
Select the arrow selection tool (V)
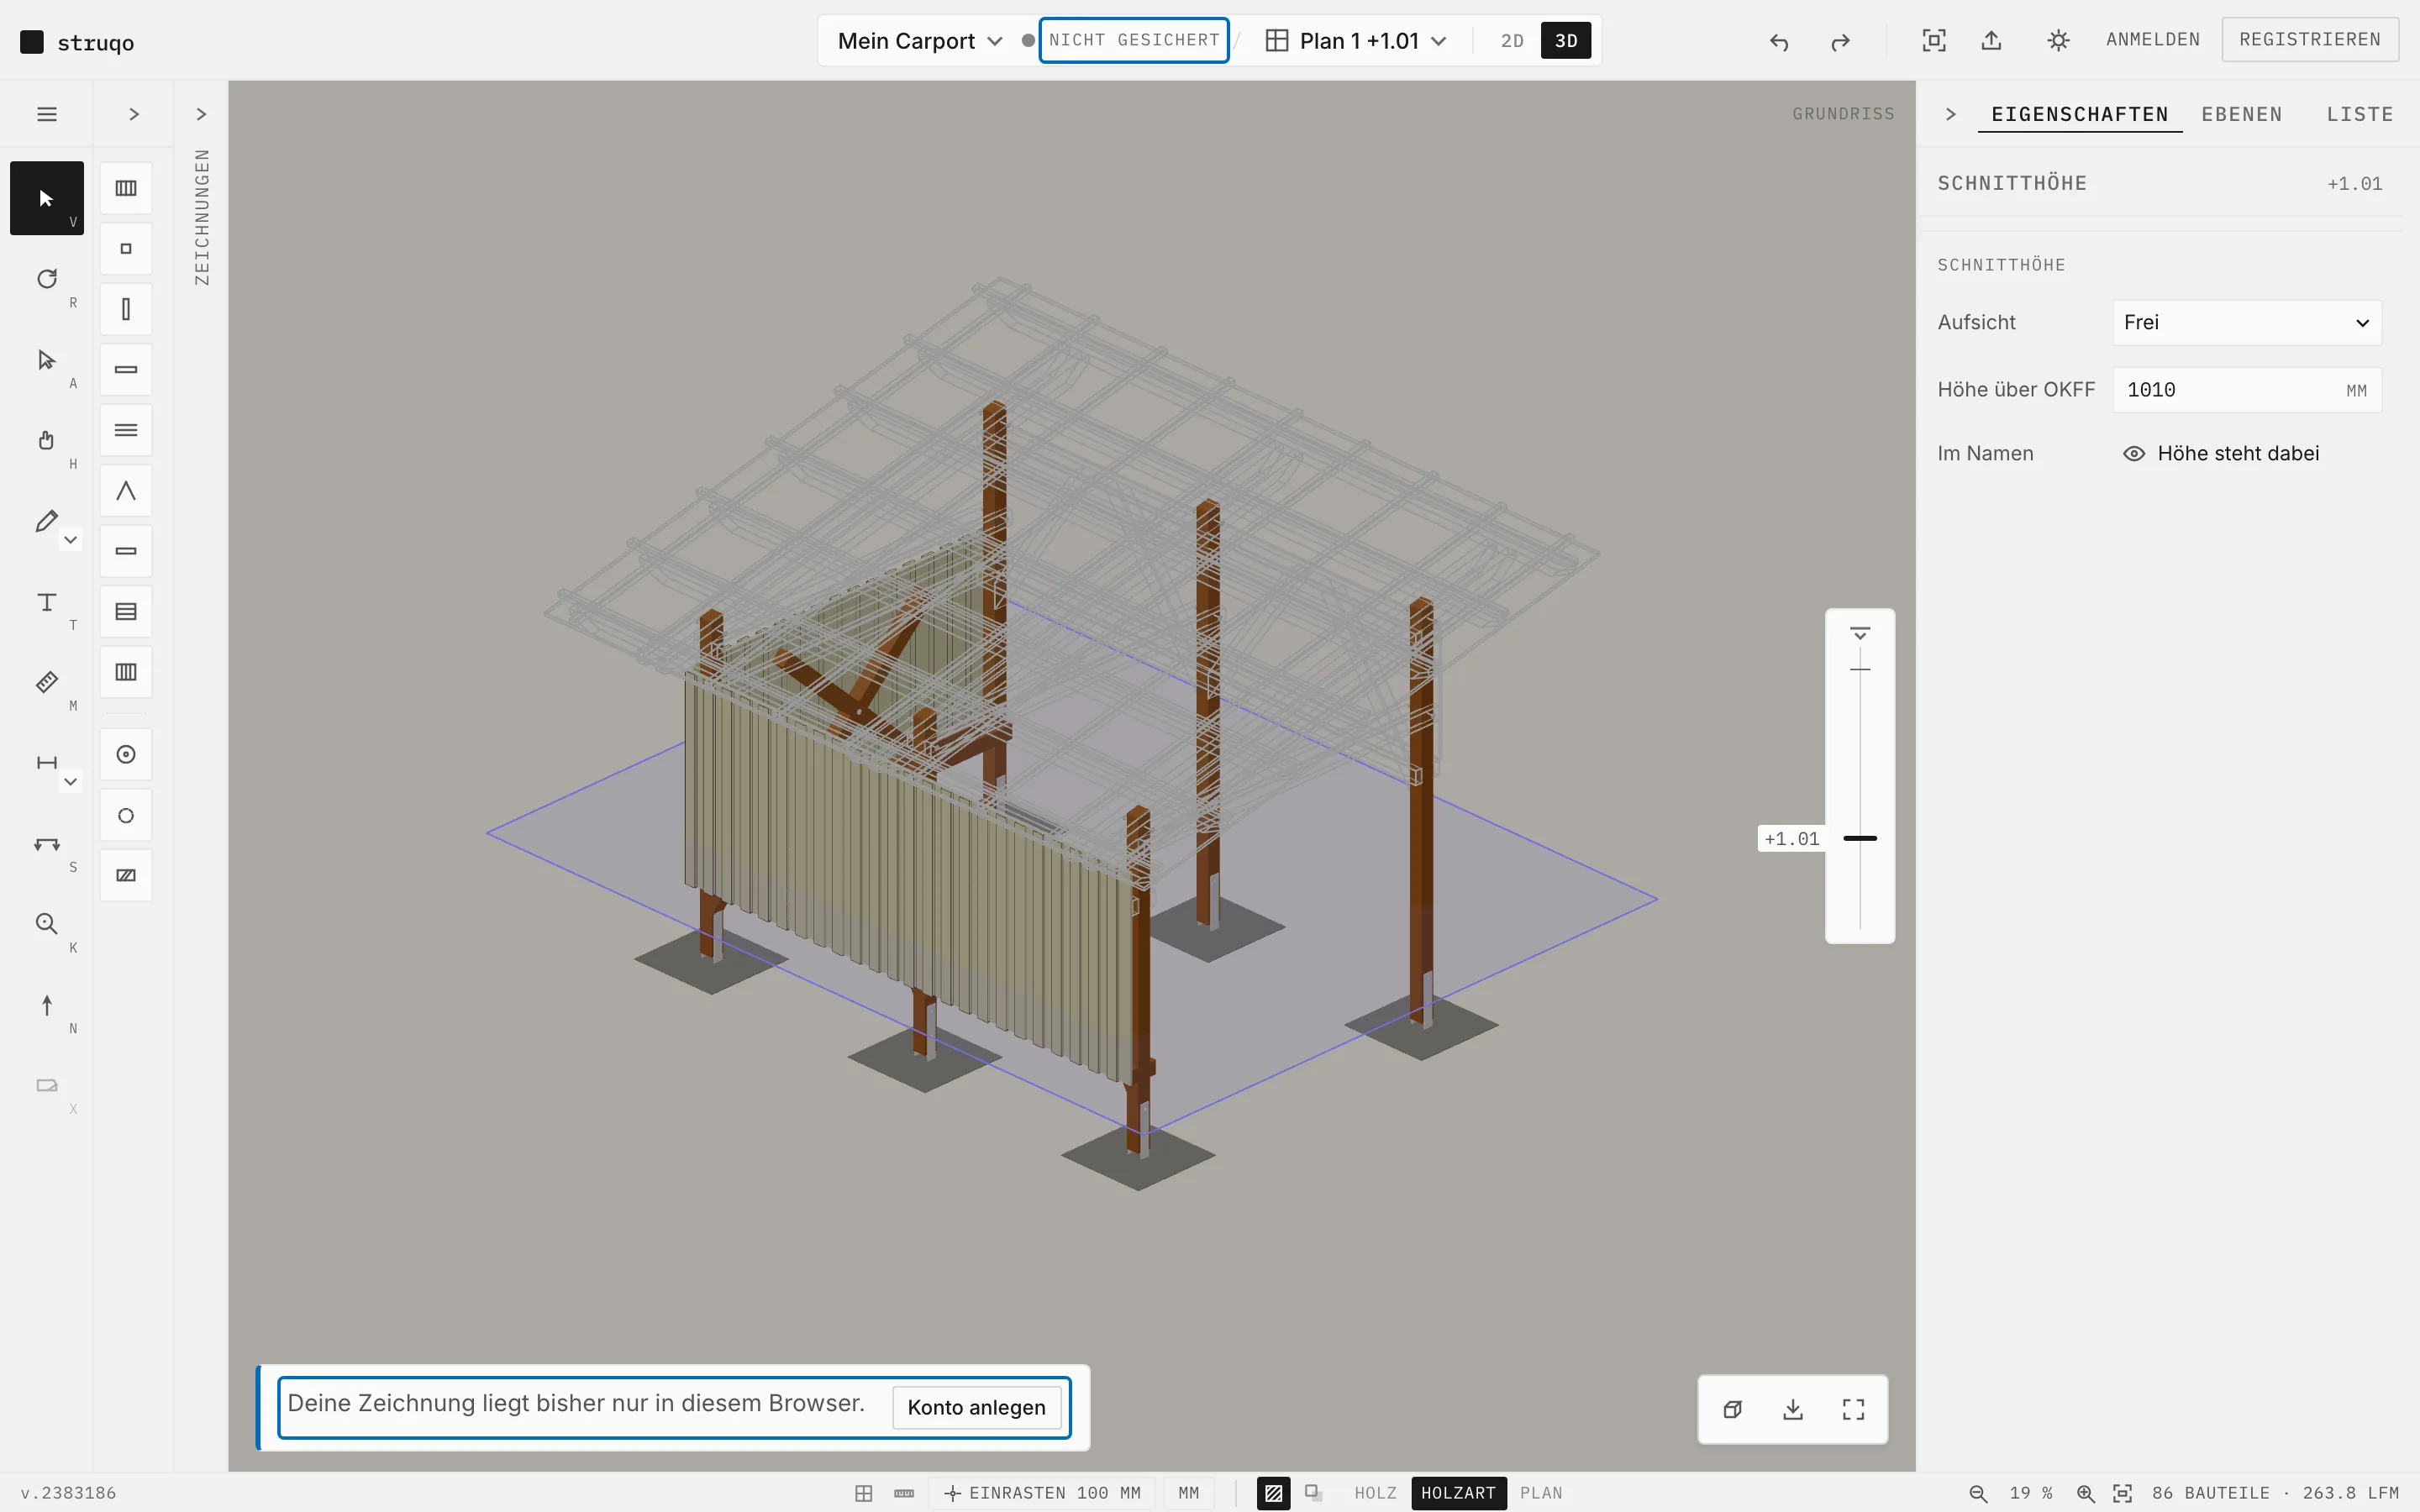[x=47, y=198]
